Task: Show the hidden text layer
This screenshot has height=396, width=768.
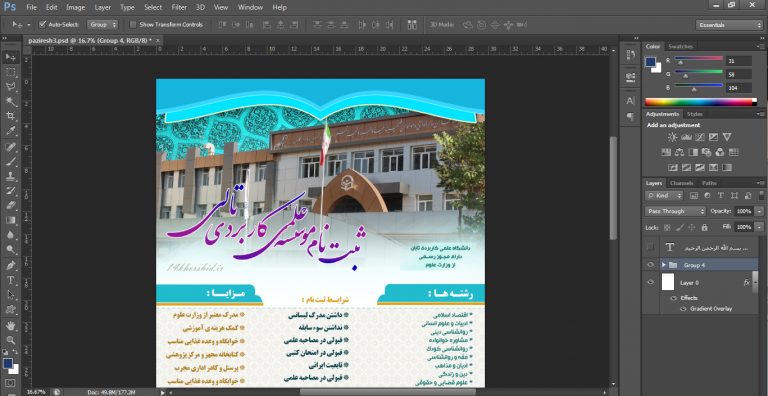Action: [x=650, y=247]
